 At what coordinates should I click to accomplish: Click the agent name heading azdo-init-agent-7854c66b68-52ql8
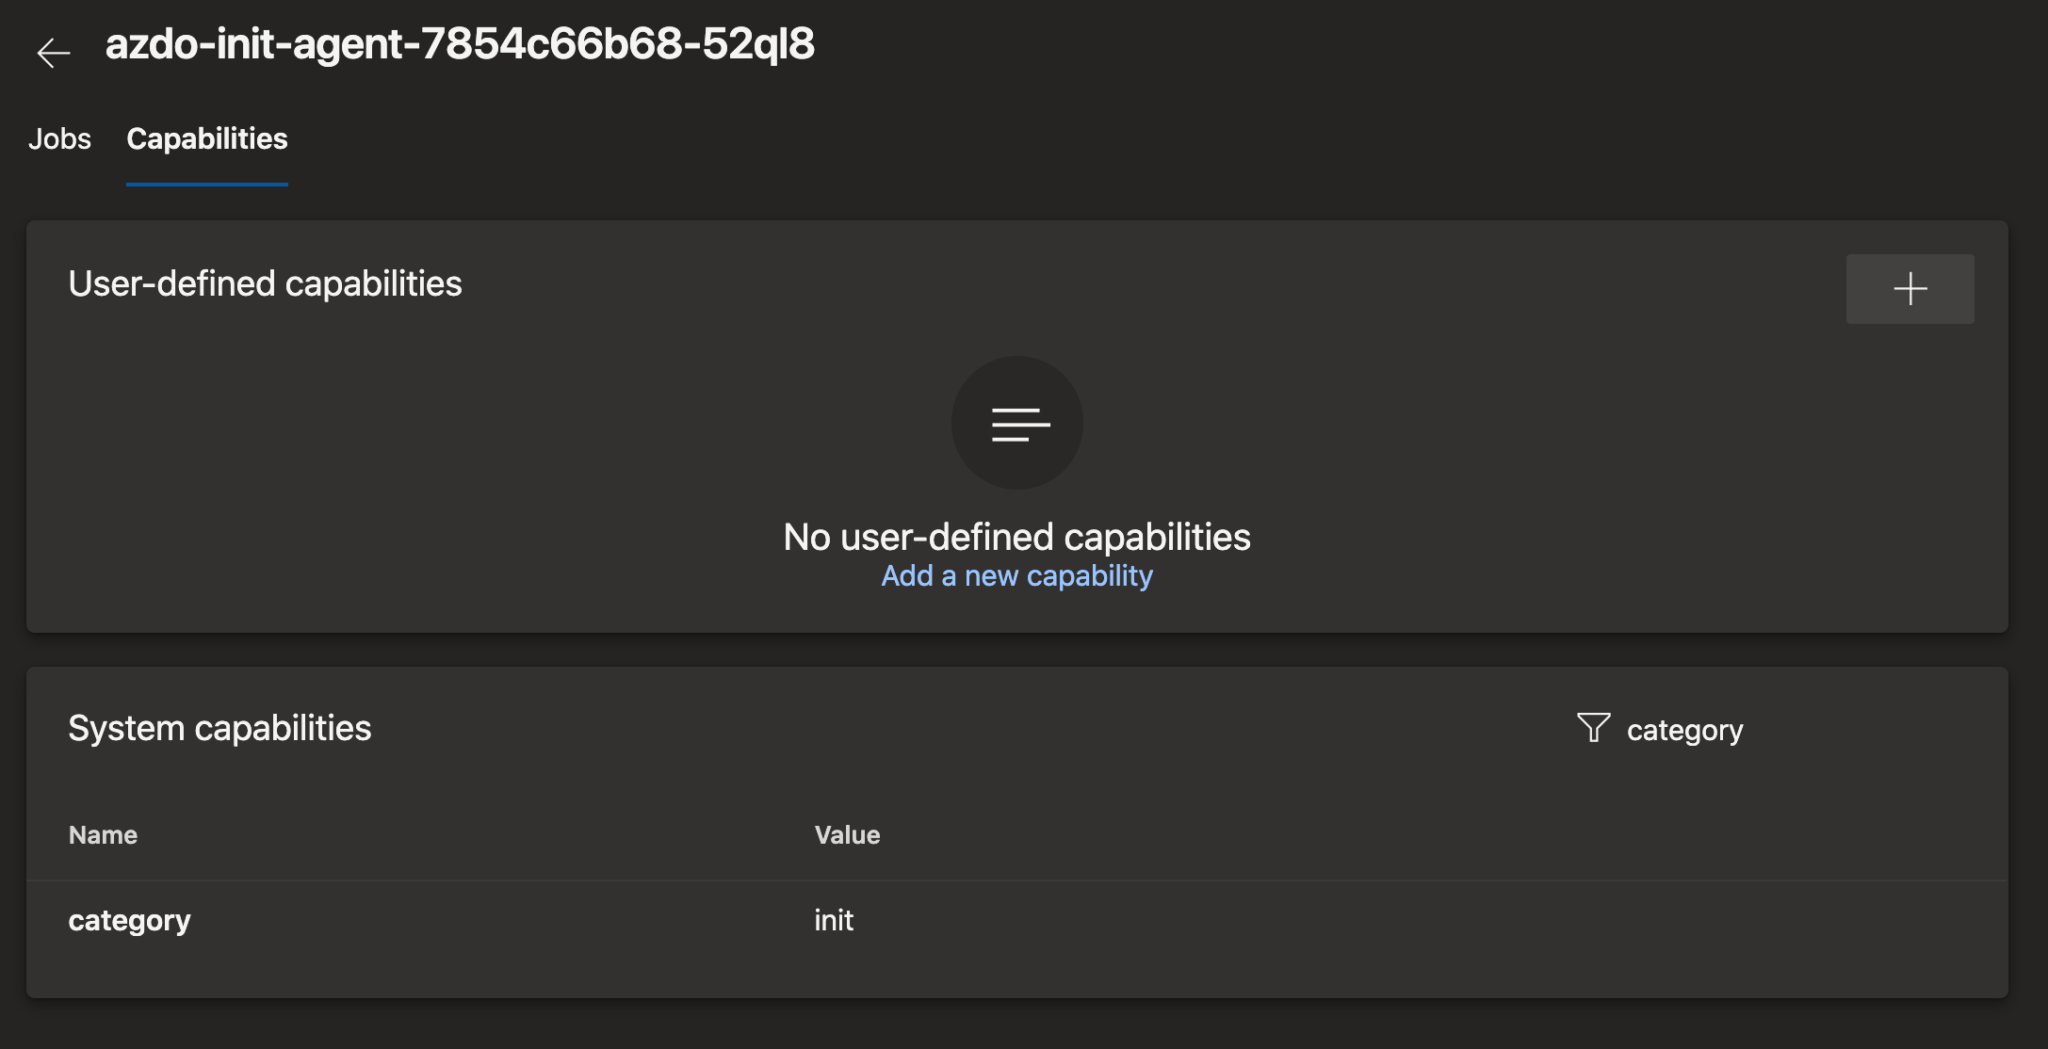point(459,45)
